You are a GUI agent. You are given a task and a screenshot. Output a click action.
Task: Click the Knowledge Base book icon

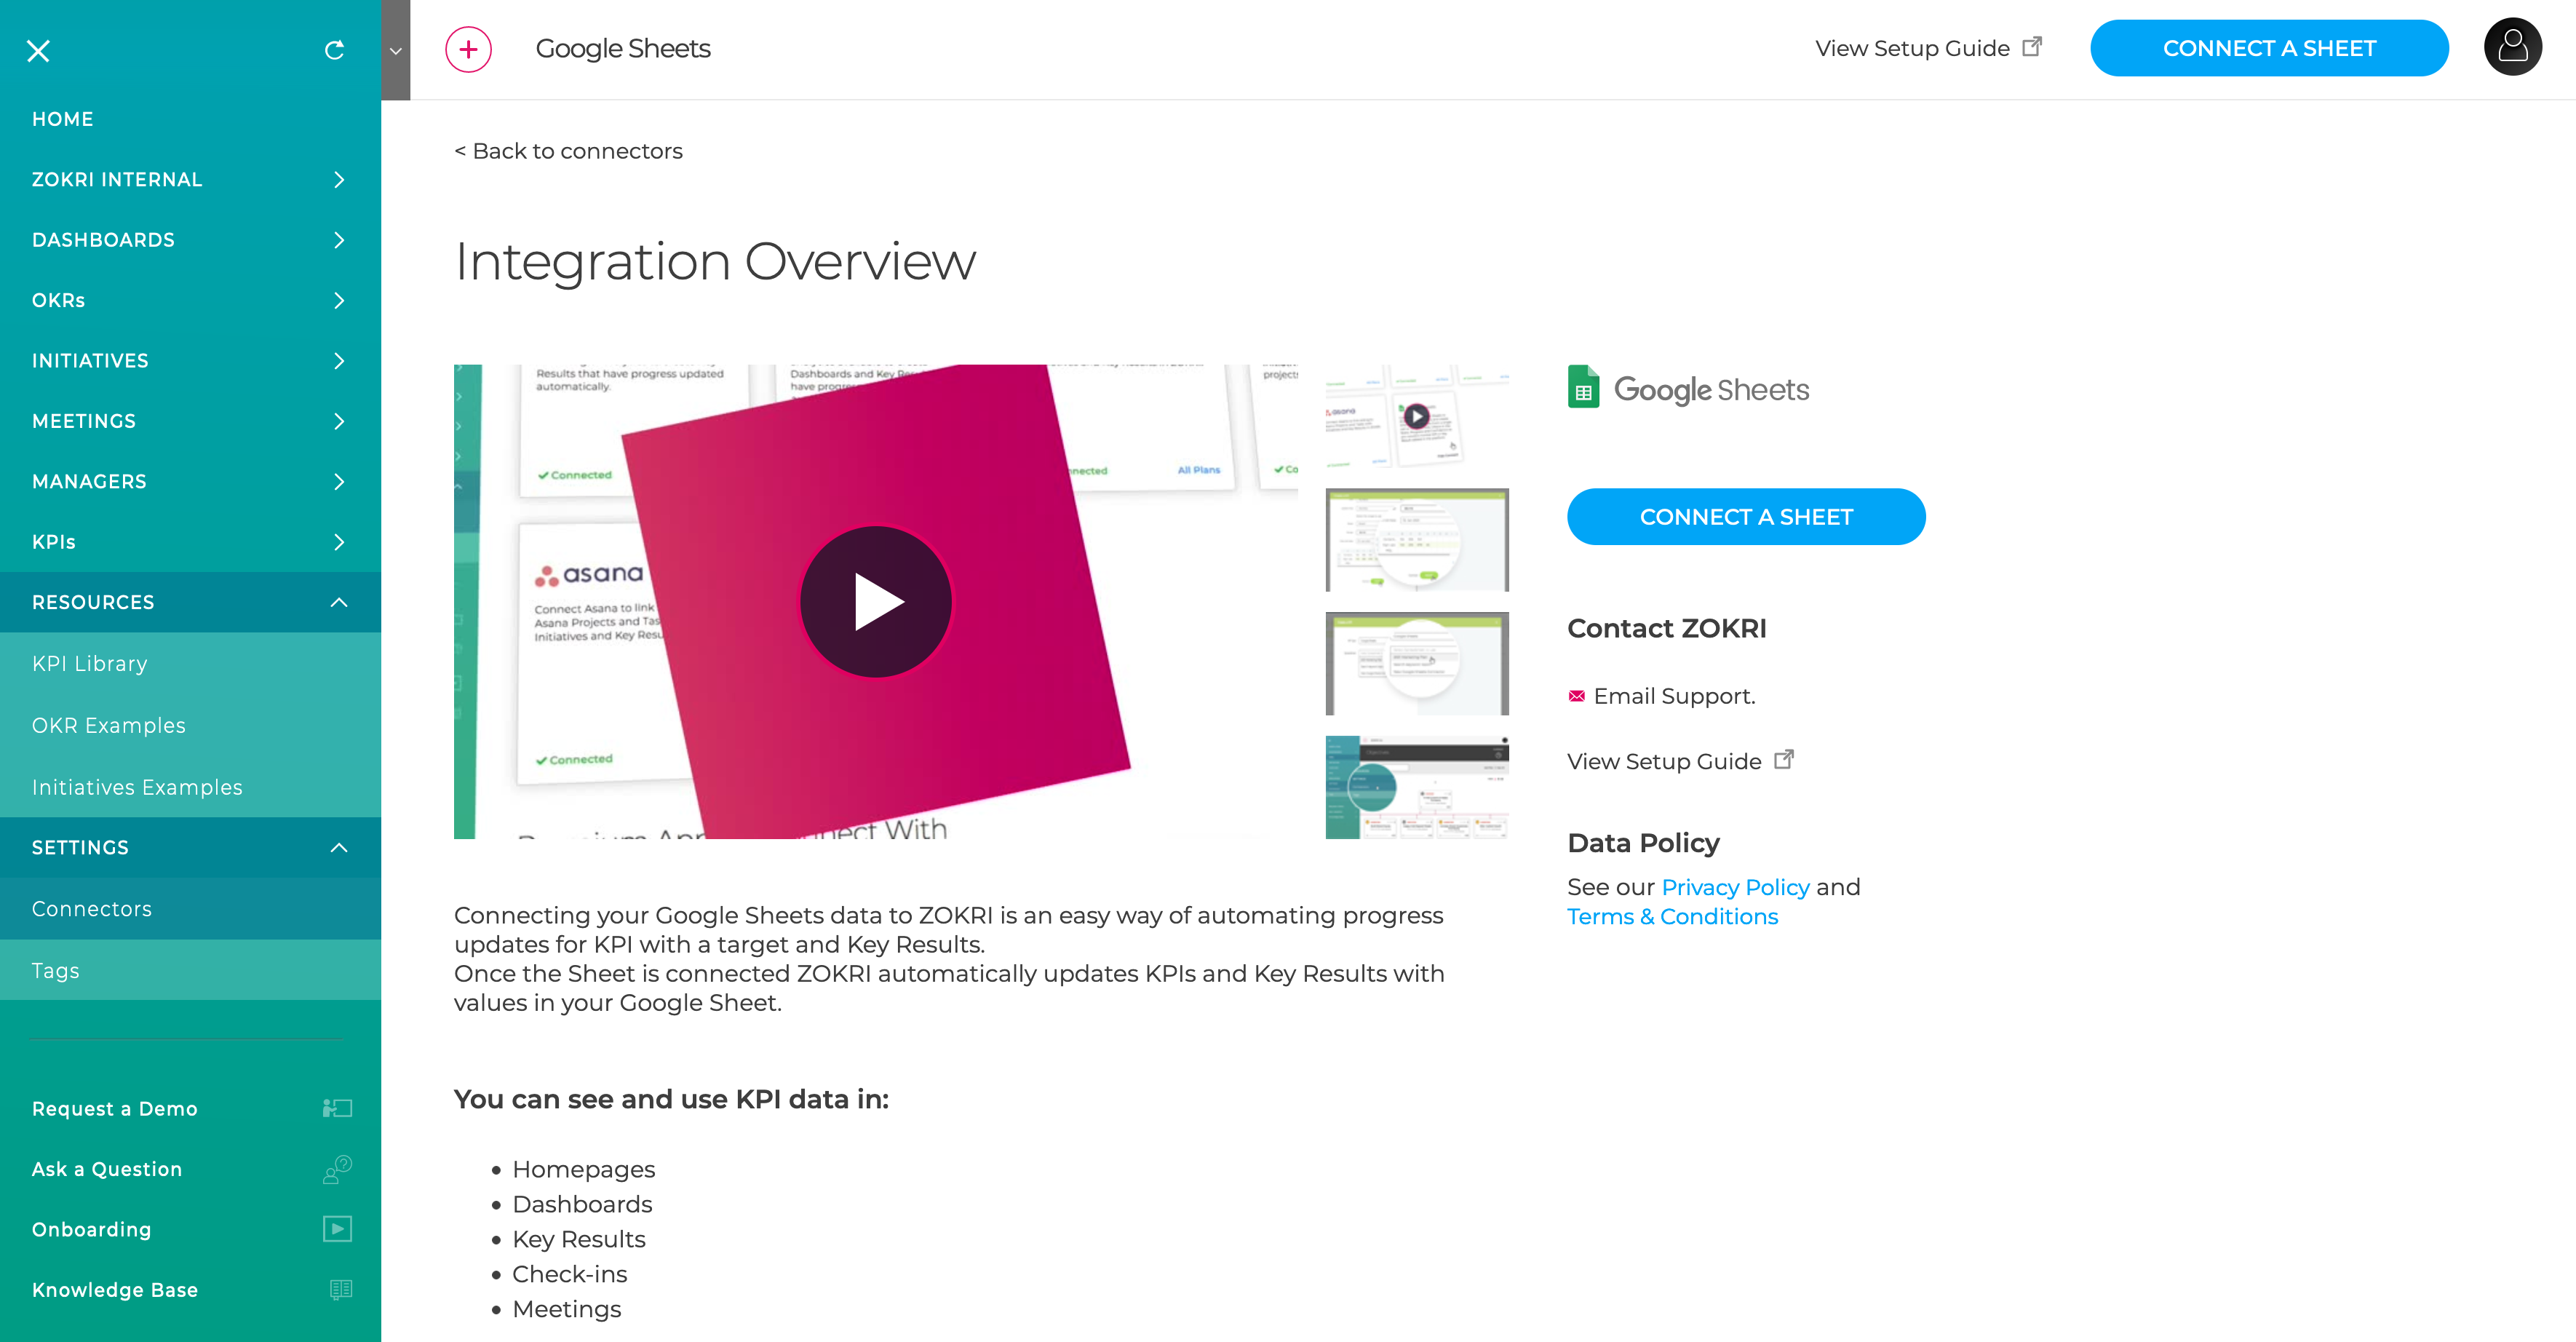(340, 1290)
